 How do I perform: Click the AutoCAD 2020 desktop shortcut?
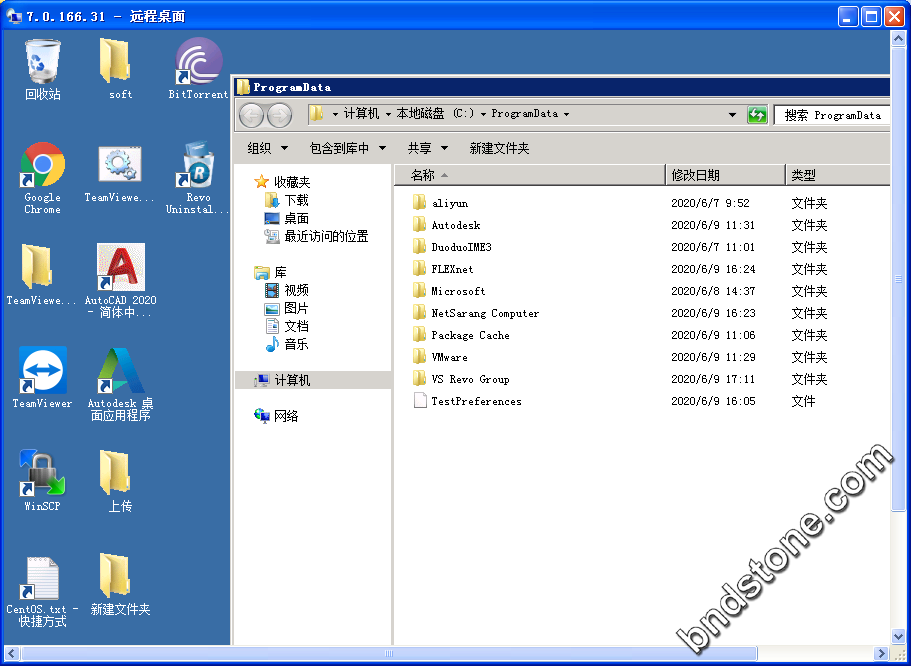click(x=120, y=269)
